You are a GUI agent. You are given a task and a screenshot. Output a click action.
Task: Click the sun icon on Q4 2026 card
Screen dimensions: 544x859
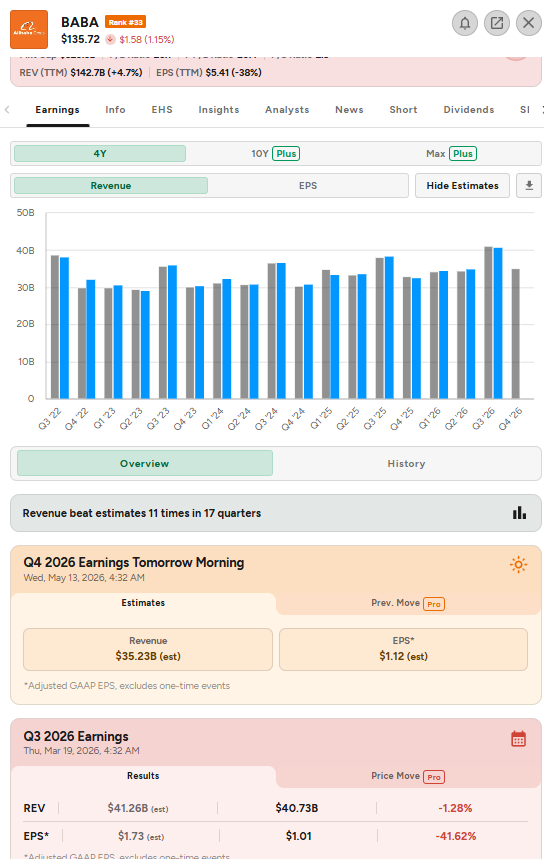click(x=518, y=564)
